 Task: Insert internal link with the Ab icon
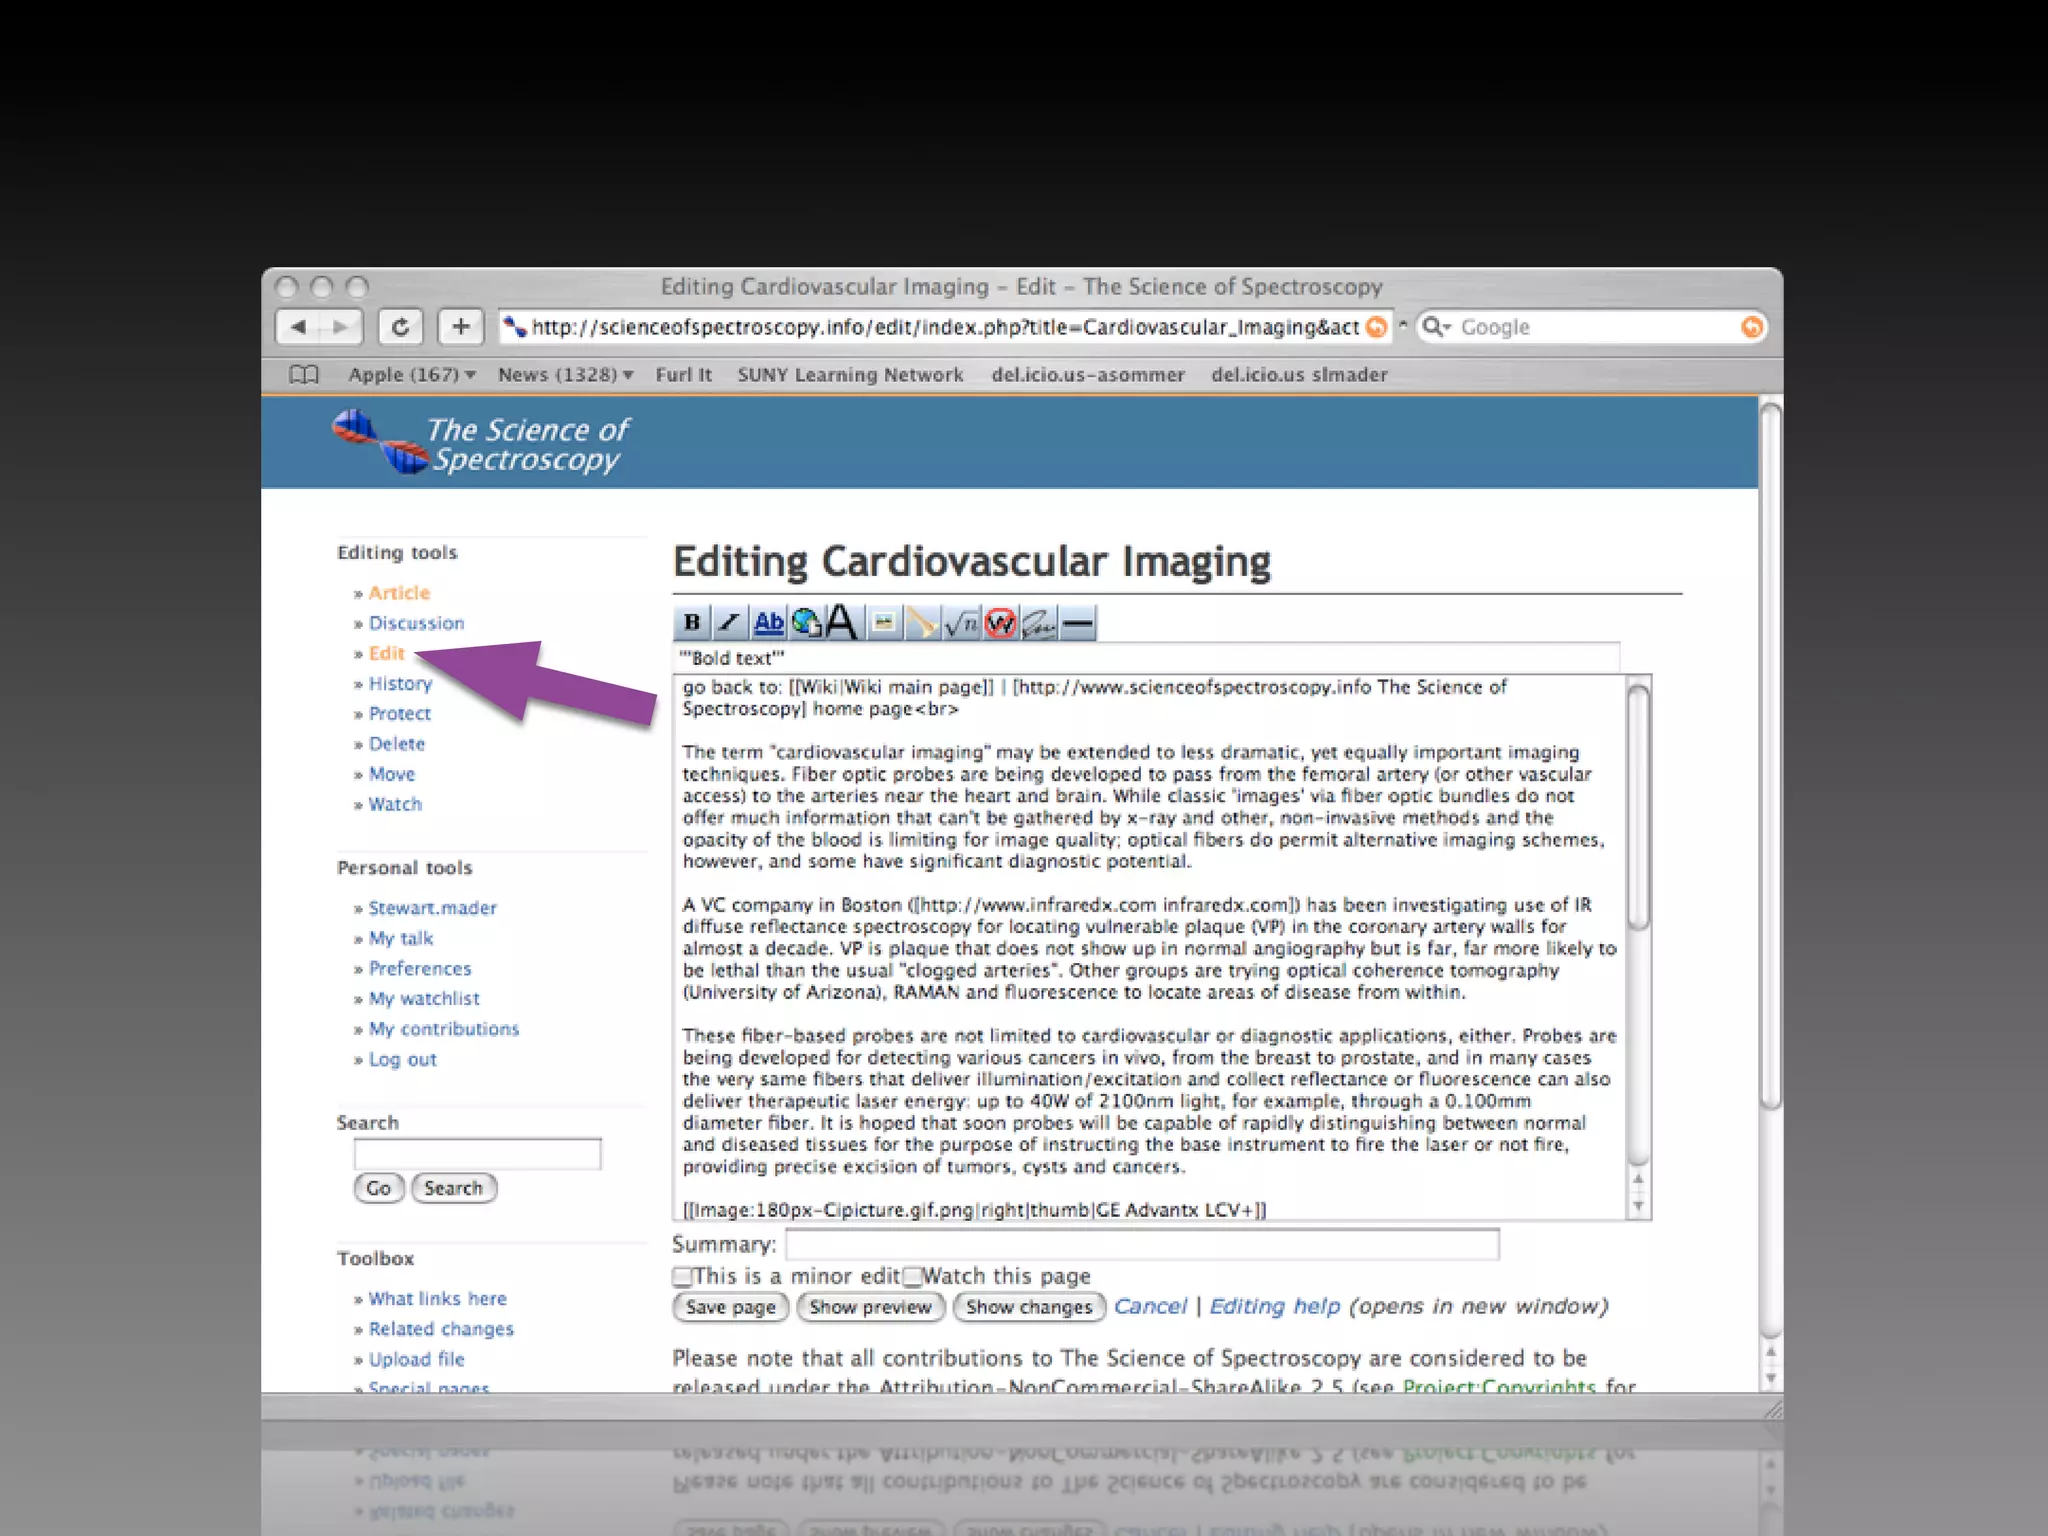768,623
